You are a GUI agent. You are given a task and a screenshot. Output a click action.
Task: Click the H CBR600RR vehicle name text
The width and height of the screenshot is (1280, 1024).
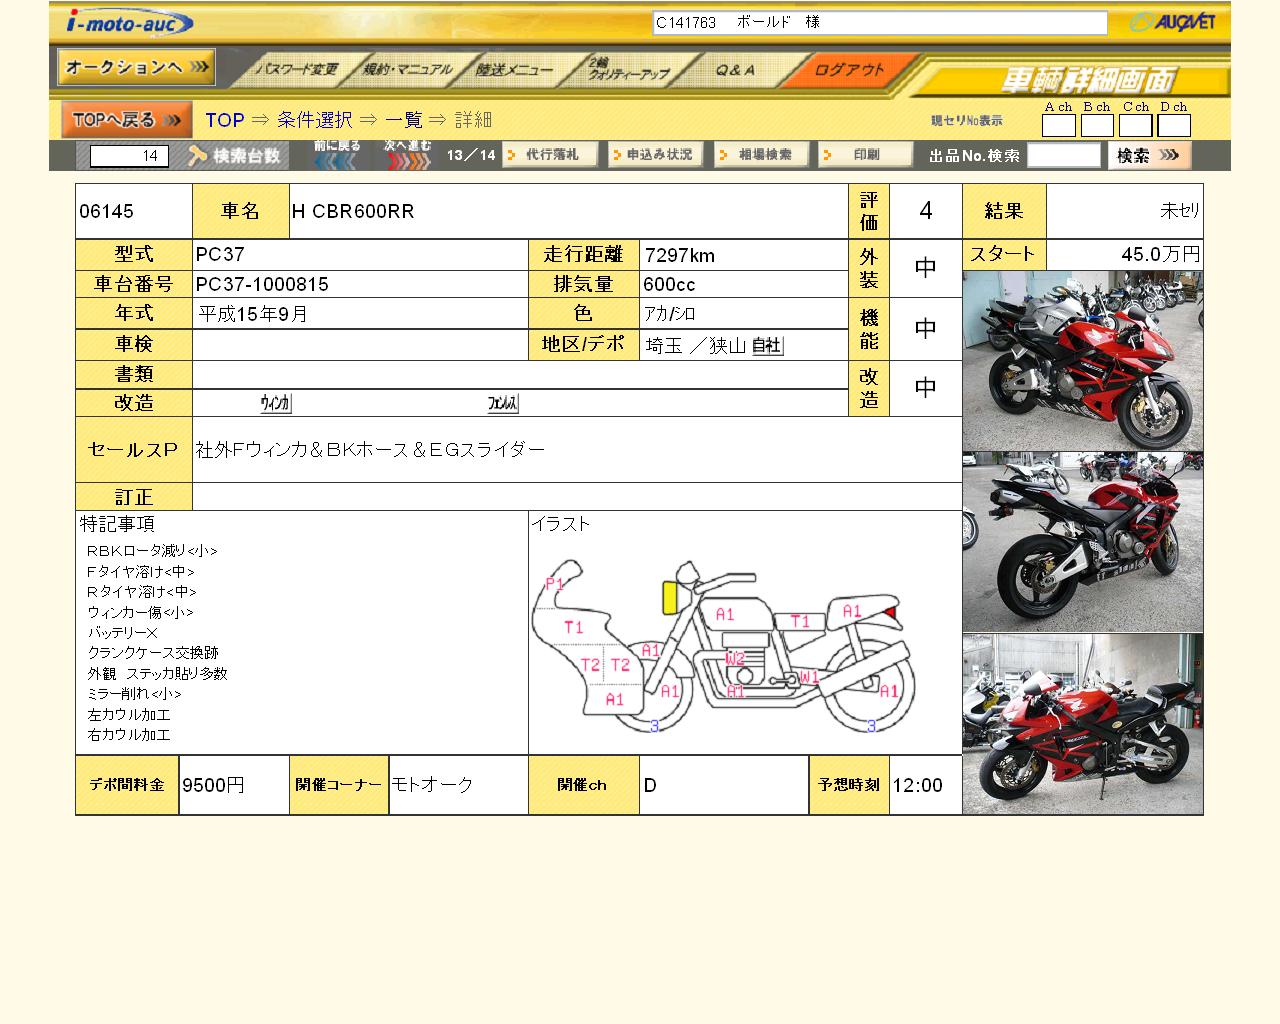tap(353, 211)
